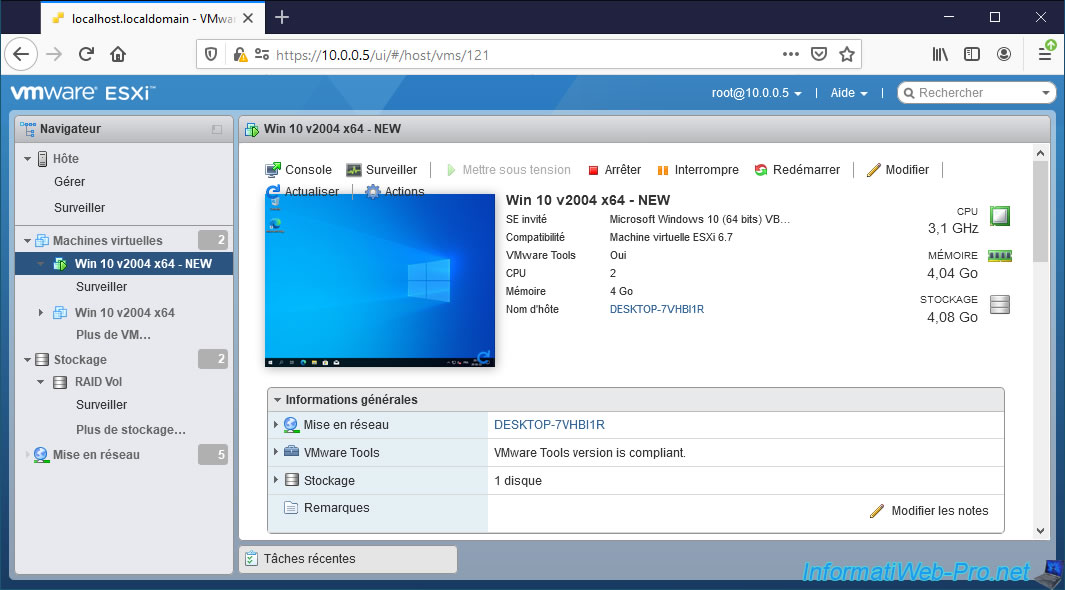This screenshot has width=1065, height=590.
Task: Click the DESKTOP-7VHBI1R network link
Action: pyautogui.click(x=549, y=424)
